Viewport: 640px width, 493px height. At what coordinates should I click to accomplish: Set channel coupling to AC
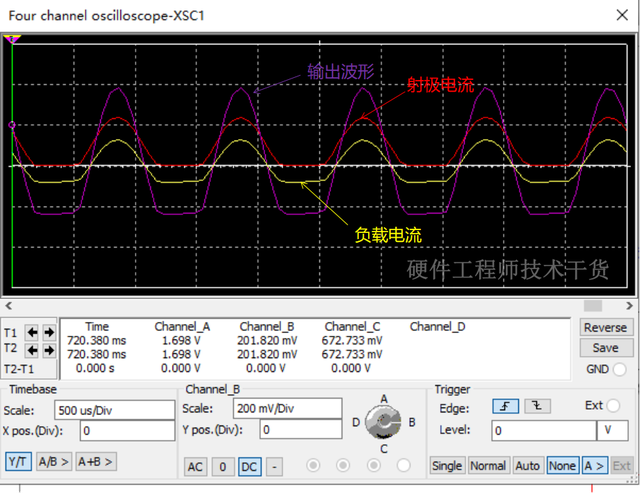click(x=195, y=466)
